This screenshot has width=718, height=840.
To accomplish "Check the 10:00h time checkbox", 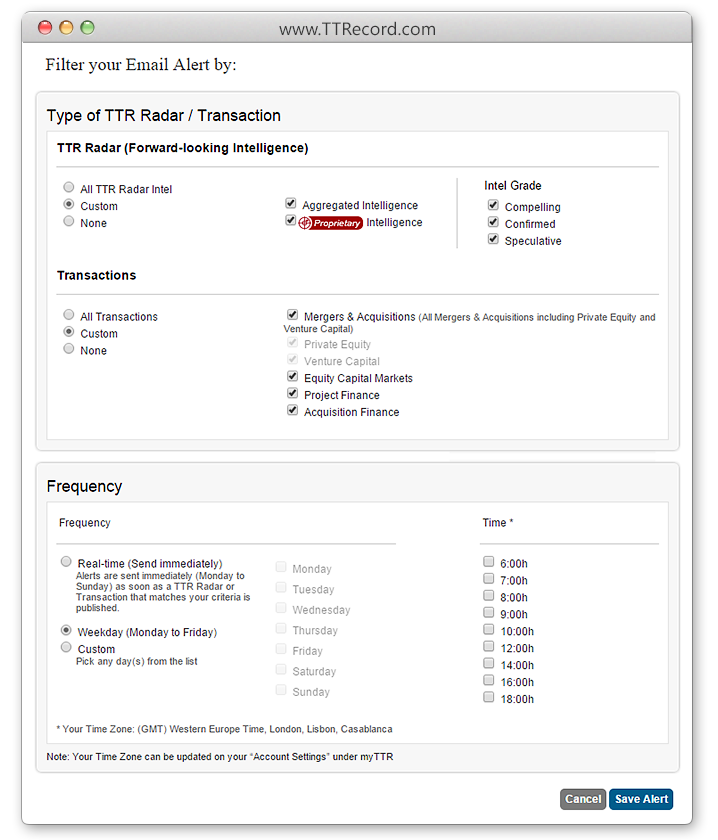I will tap(489, 629).
